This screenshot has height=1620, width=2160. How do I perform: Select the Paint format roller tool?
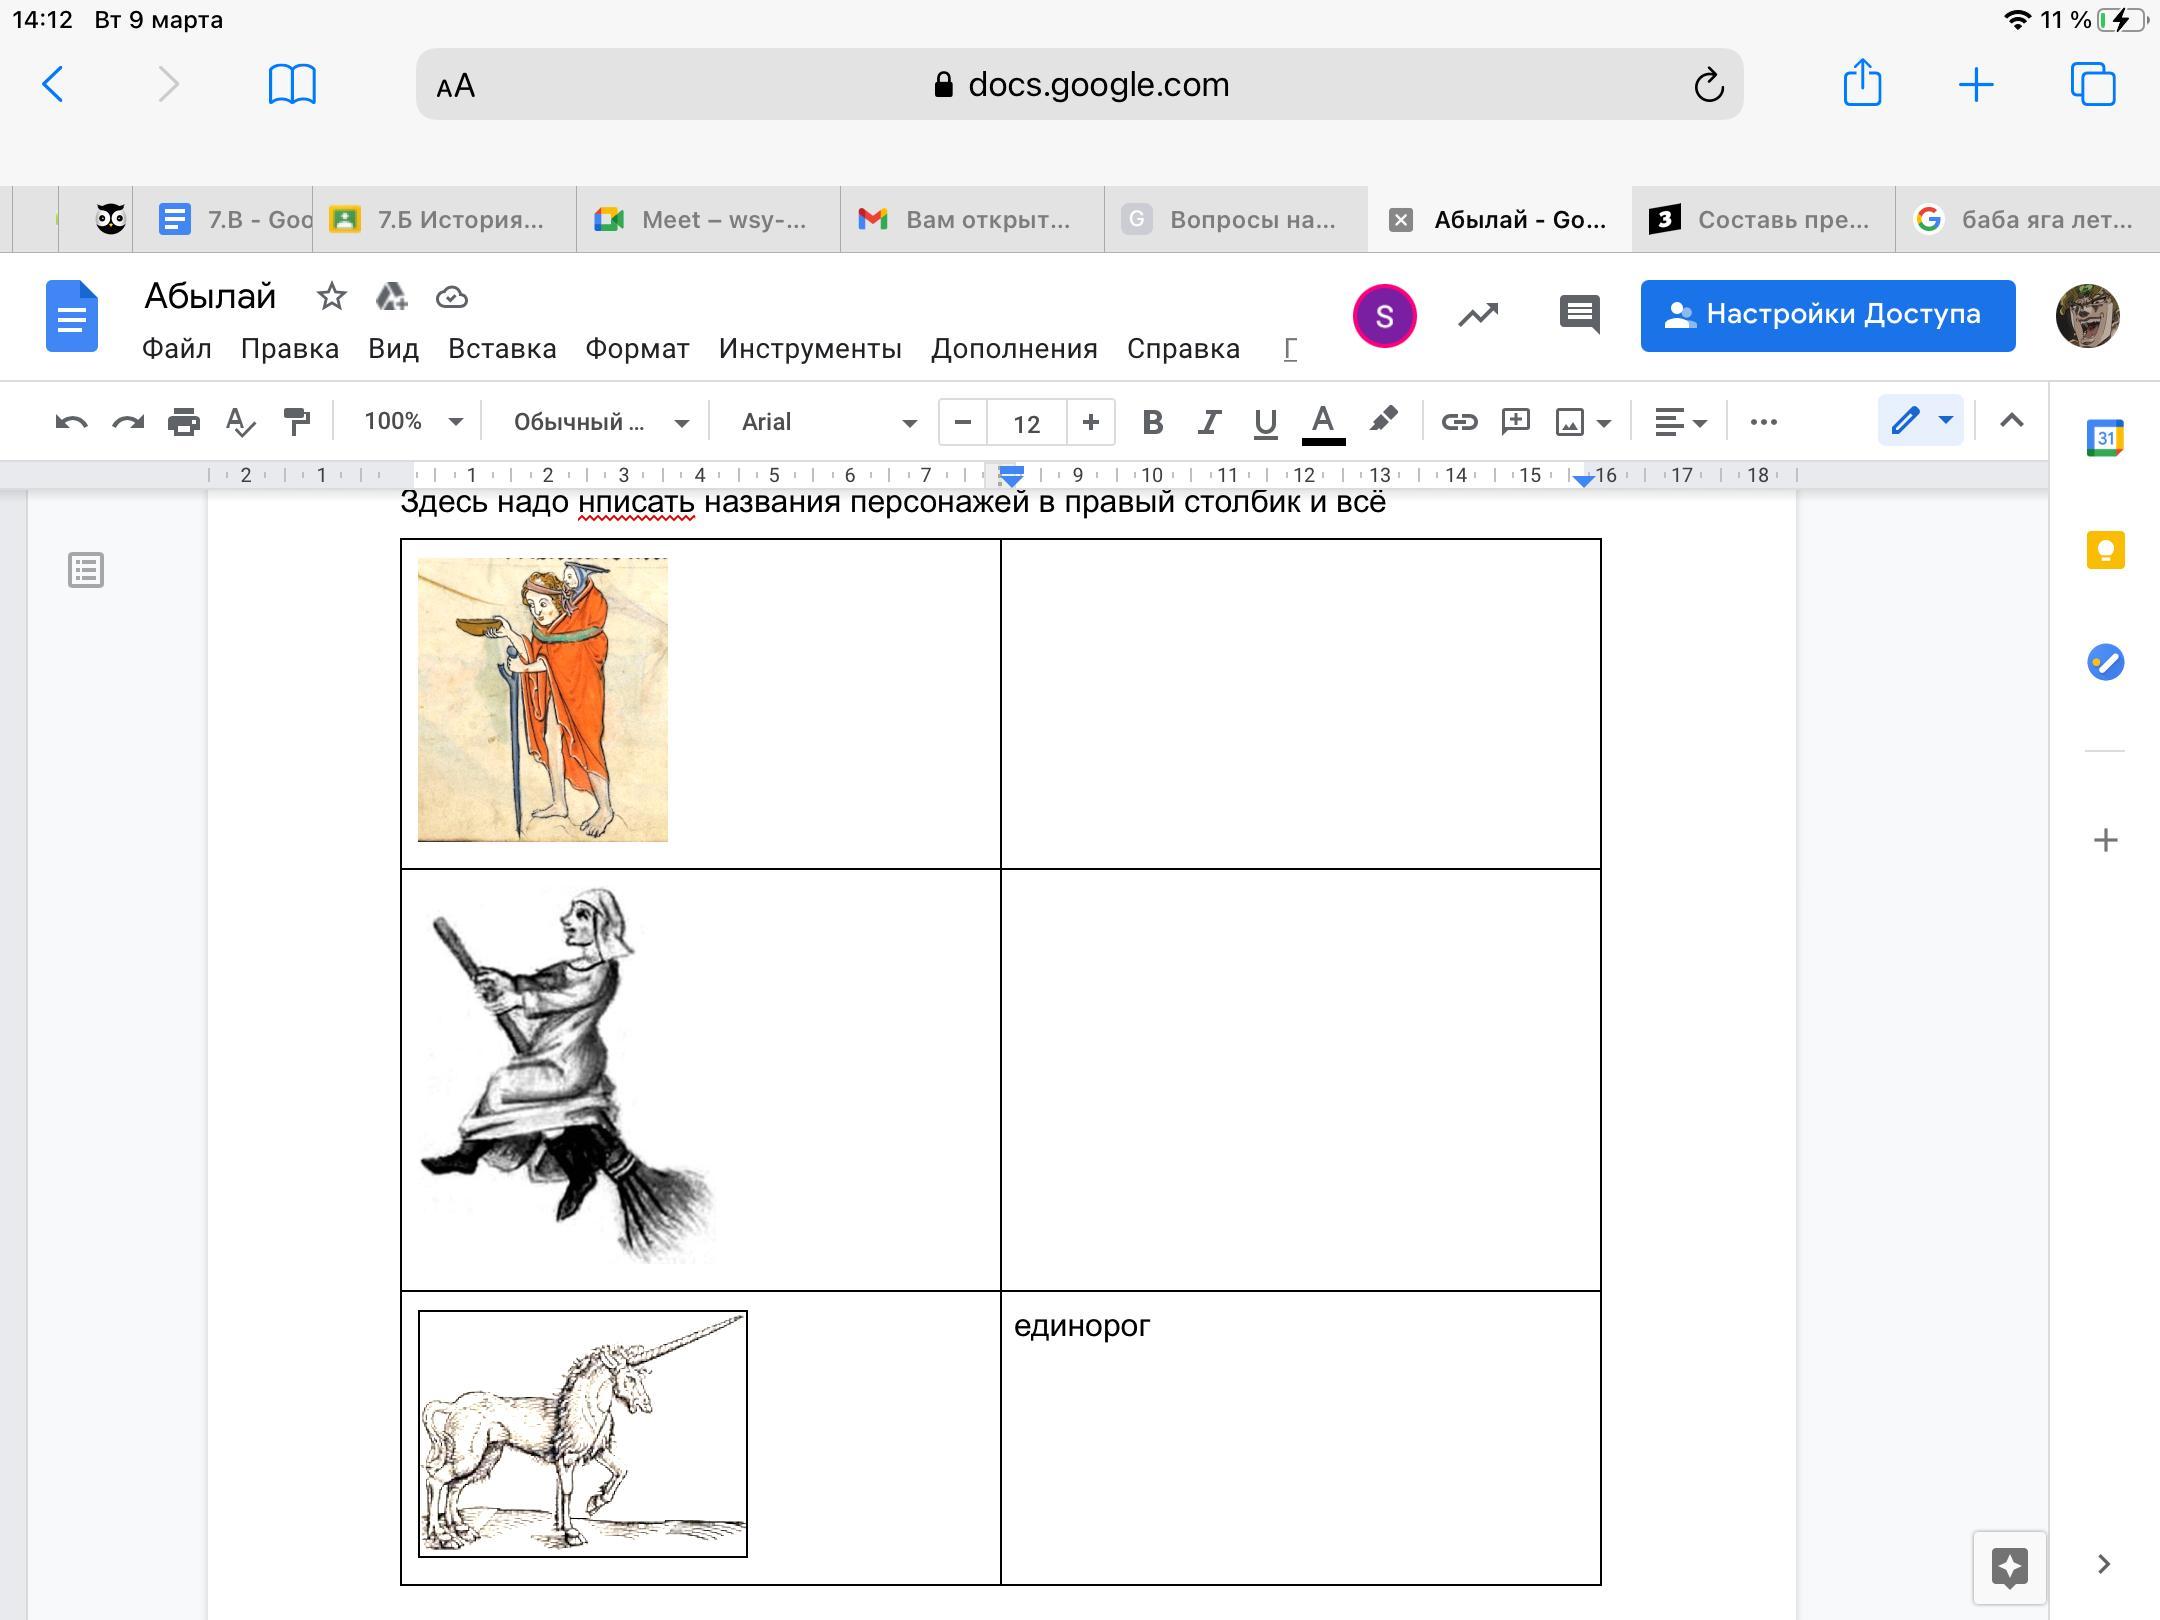click(x=297, y=422)
